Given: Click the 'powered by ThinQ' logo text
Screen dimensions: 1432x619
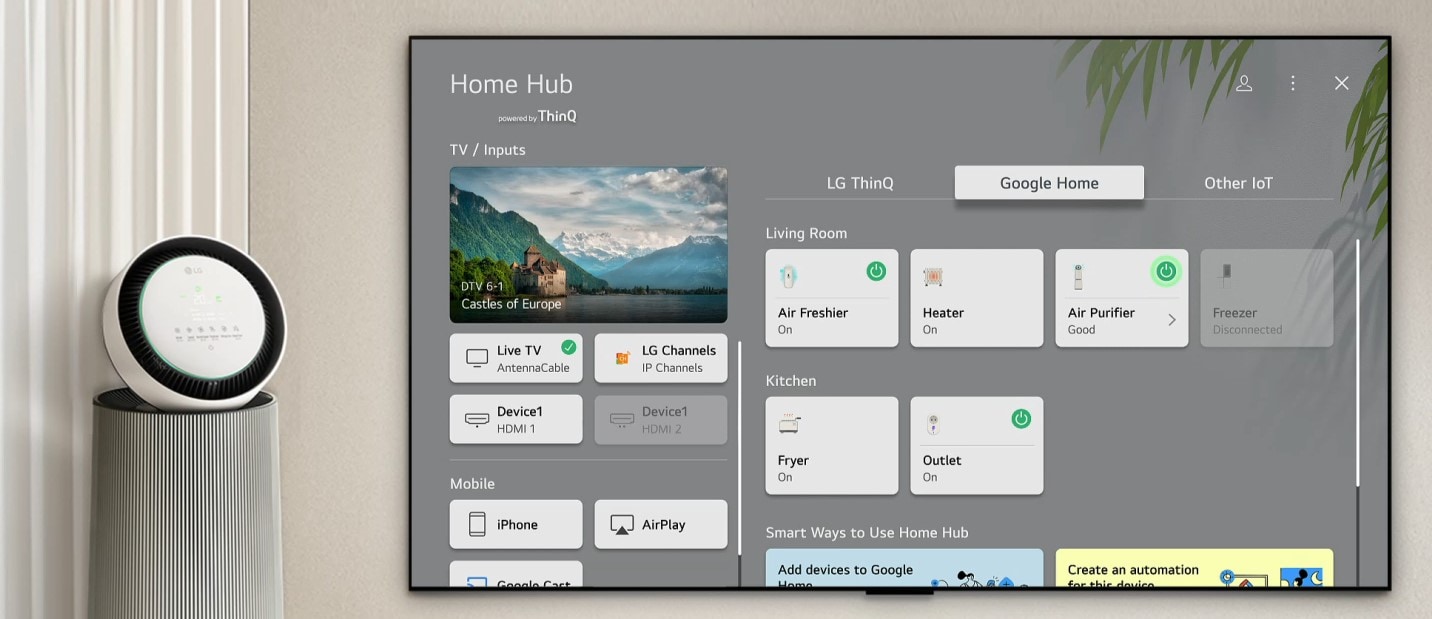Looking at the screenshot, I should tap(537, 116).
